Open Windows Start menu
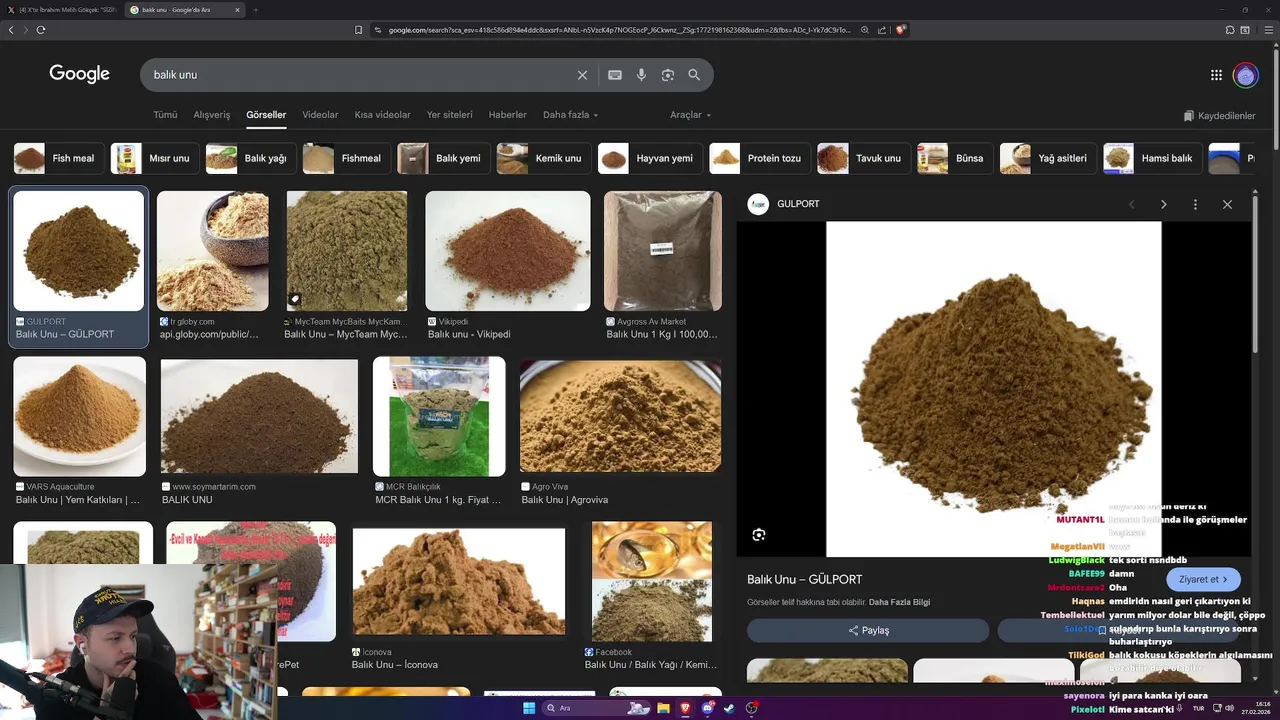 (529, 708)
